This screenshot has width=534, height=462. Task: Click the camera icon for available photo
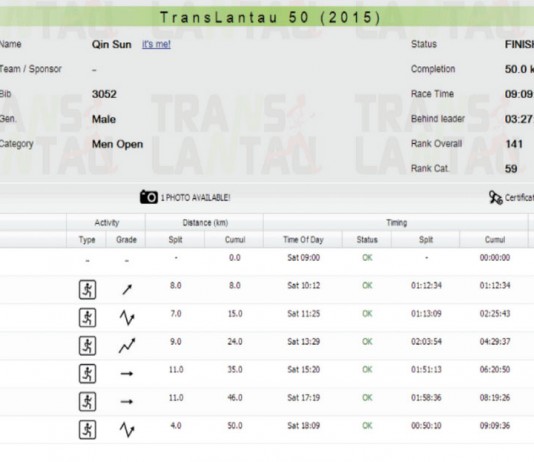pyautogui.click(x=149, y=197)
